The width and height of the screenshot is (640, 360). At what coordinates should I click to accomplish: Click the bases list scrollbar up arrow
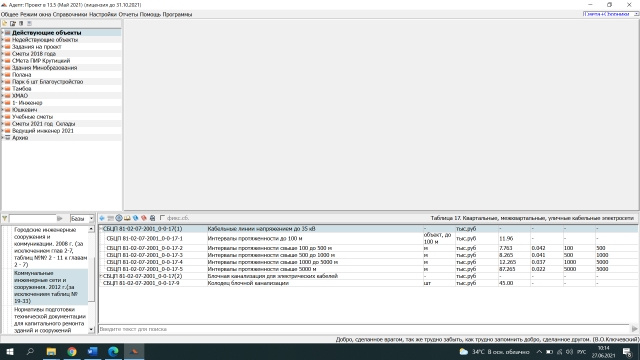pos(91,229)
